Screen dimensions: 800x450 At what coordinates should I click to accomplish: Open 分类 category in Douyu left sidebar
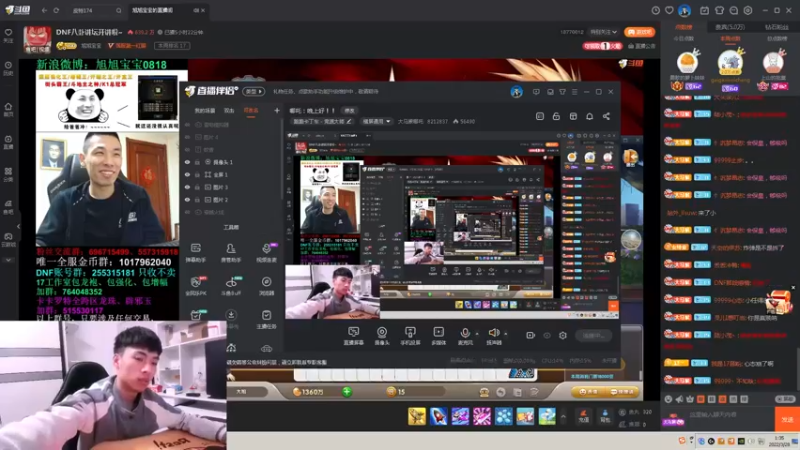[8, 174]
